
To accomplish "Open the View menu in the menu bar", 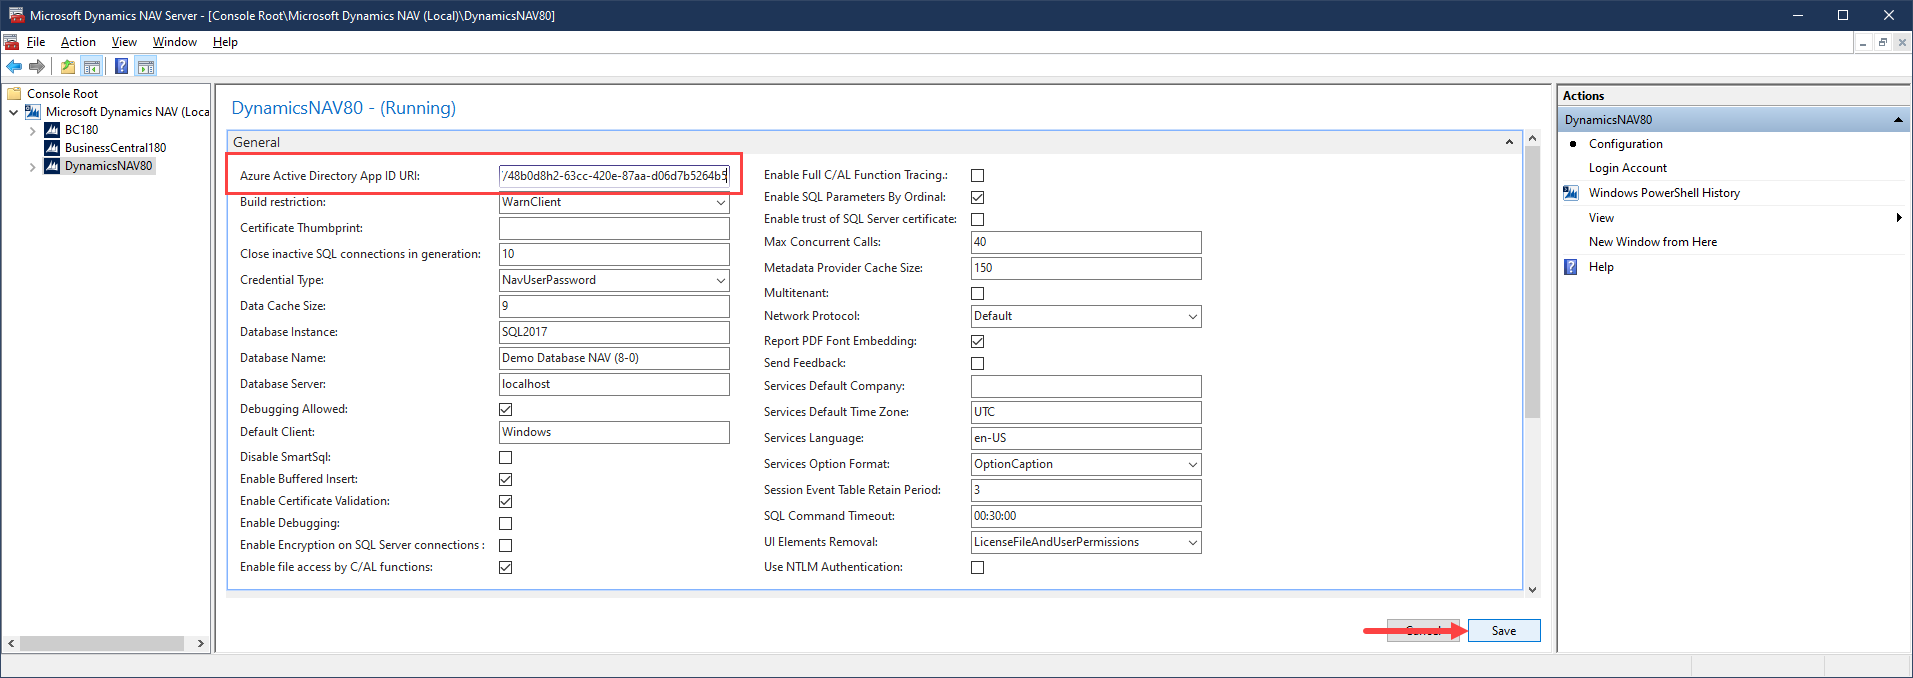I will pyautogui.click(x=124, y=42).
